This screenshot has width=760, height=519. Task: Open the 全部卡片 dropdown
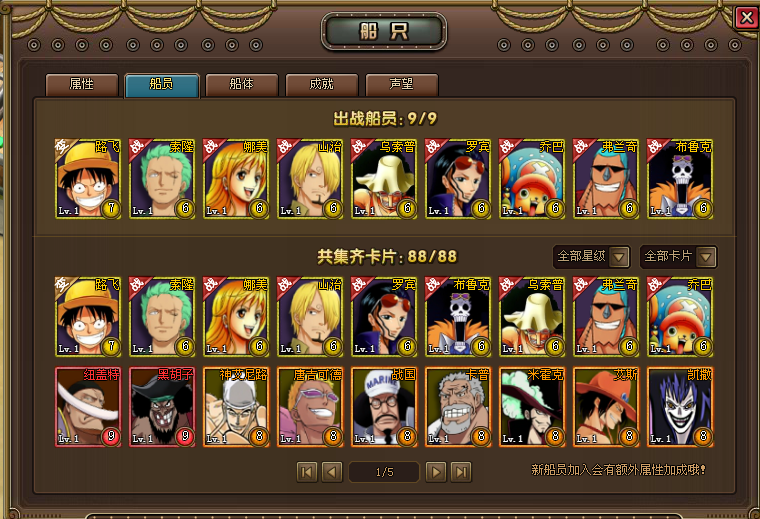point(678,256)
